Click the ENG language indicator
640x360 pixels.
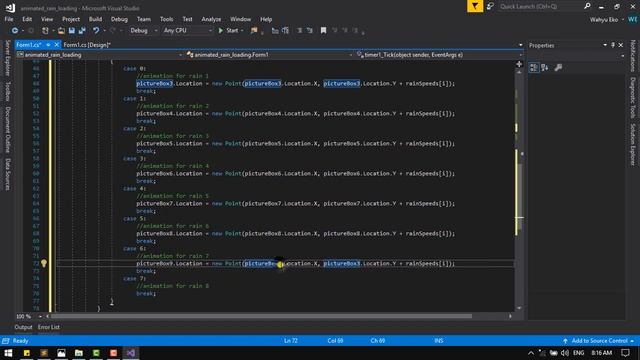tap(578, 353)
